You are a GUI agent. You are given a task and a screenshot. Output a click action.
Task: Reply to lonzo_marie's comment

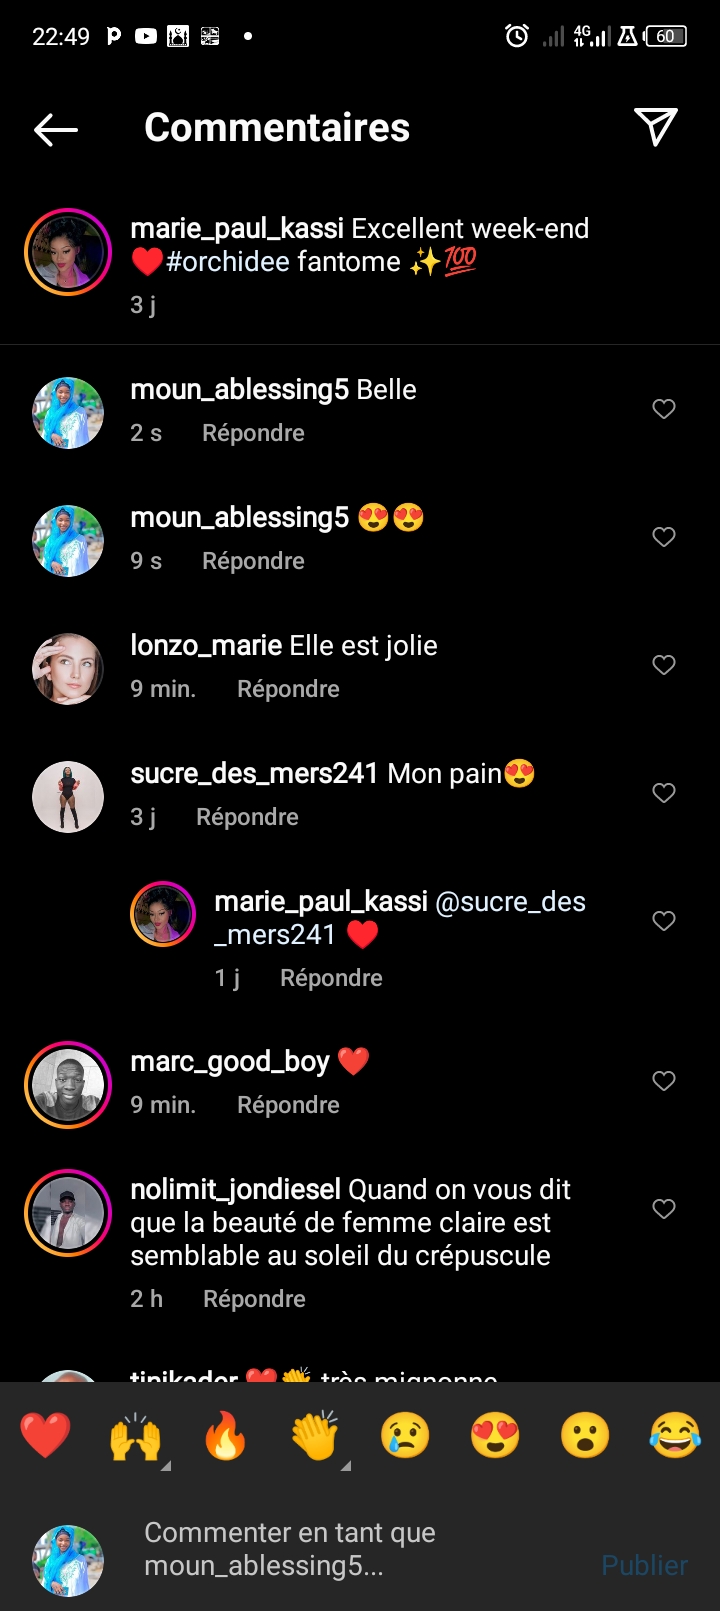pyautogui.click(x=288, y=689)
